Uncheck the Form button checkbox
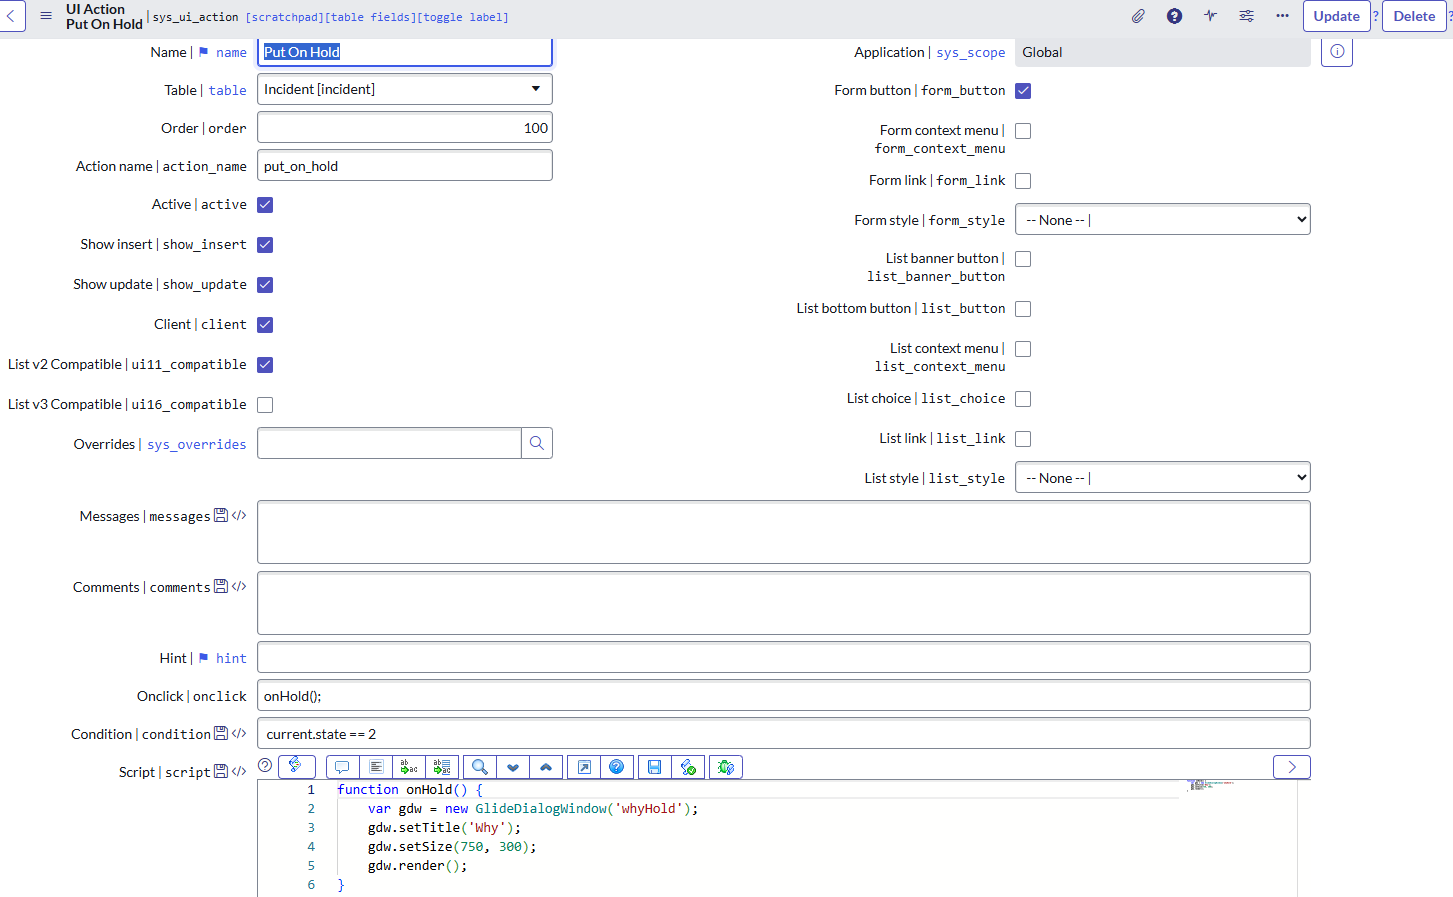Screen dimensions: 1453x897 point(1023,91)
